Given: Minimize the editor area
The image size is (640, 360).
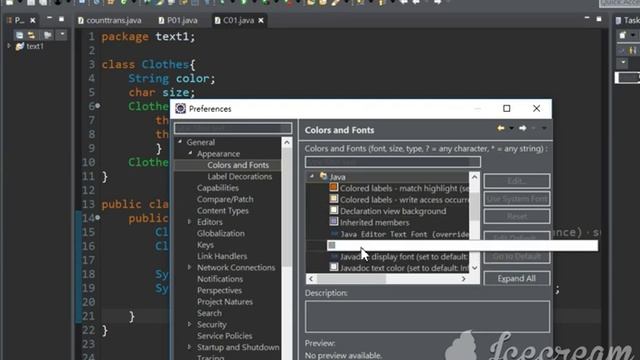Looking at the screenshot, I should coord(587,18).
